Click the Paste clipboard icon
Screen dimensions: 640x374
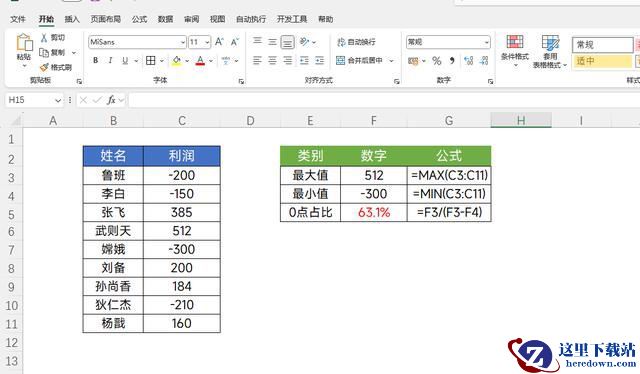point(24,43)
